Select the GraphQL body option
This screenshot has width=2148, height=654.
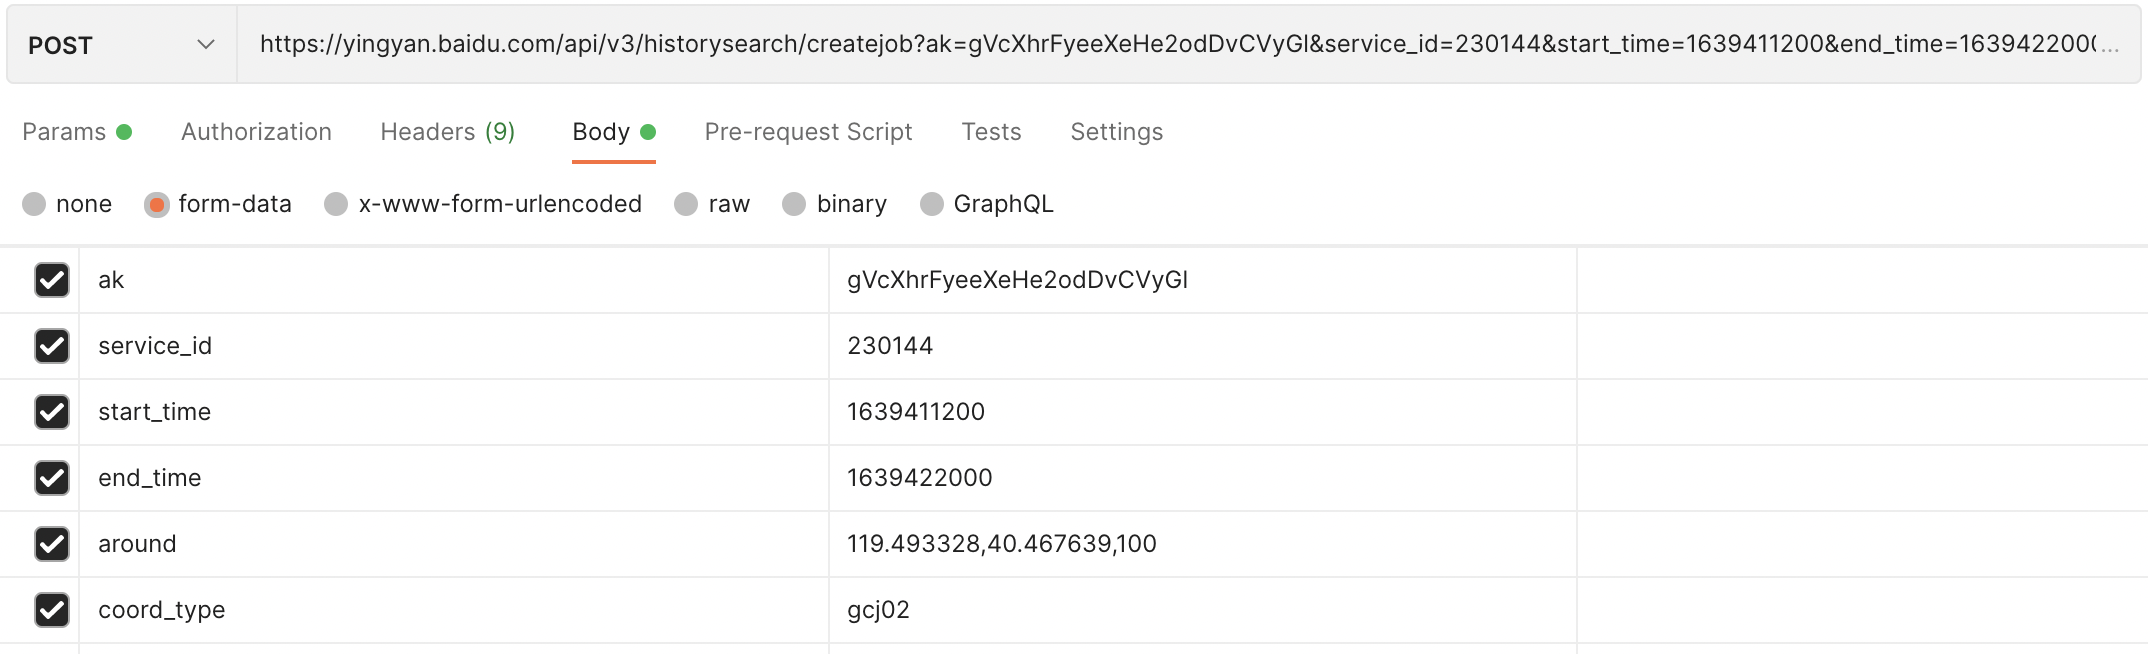(x=931, y=204)
